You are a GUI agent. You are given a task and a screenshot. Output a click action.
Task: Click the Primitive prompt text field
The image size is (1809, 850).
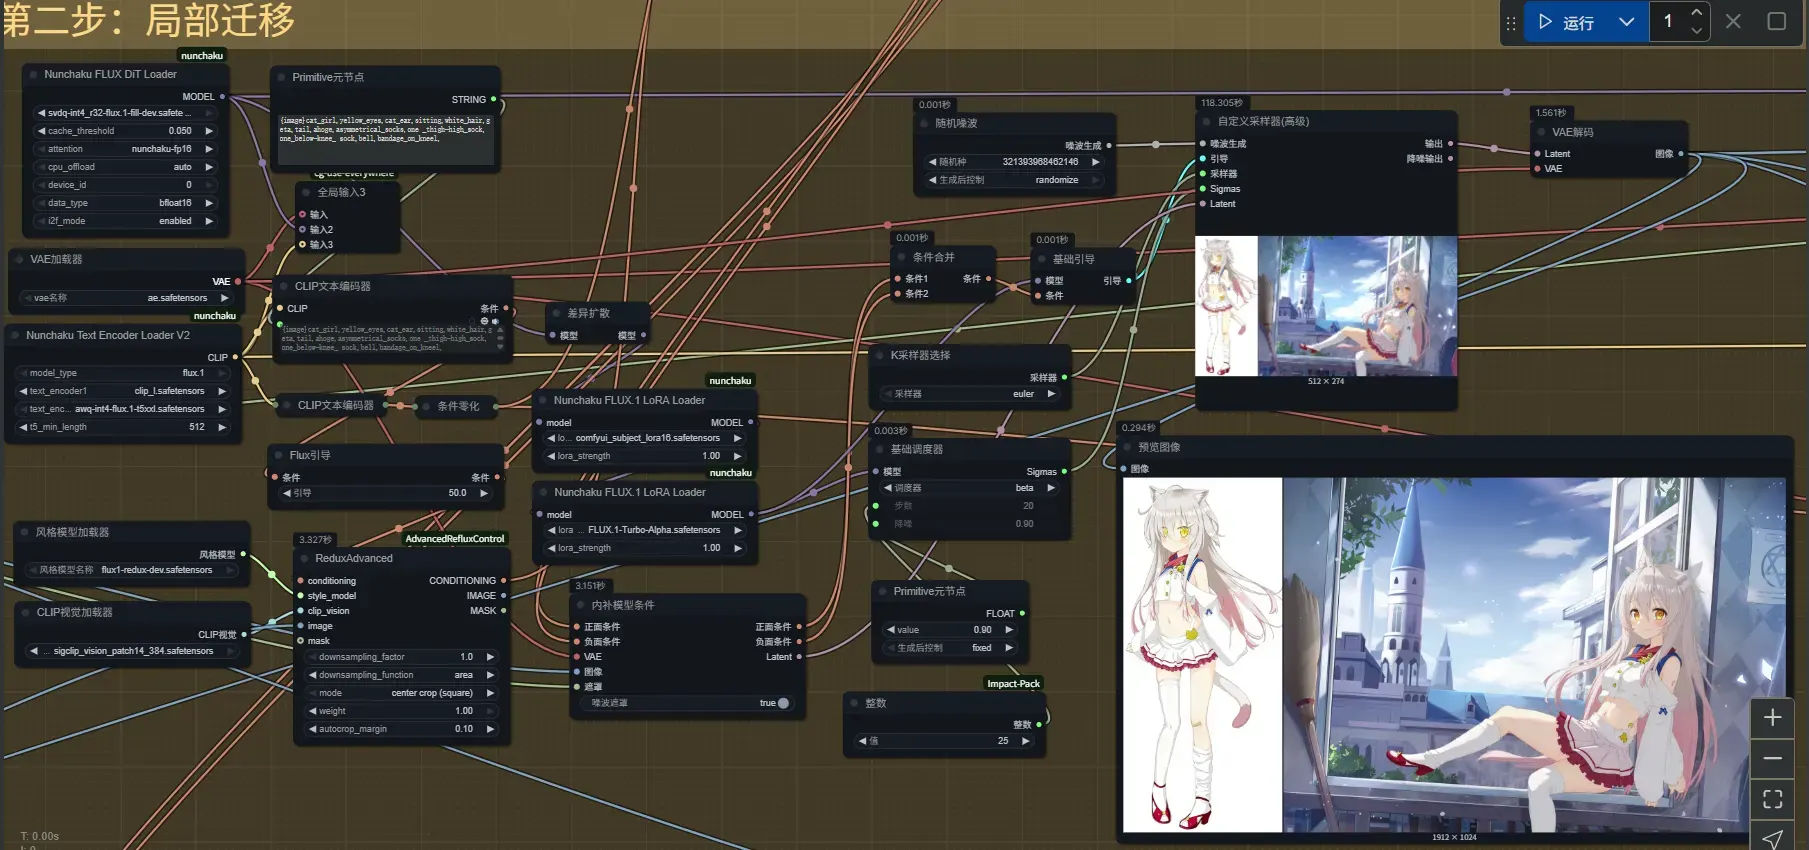coord(386,138)
